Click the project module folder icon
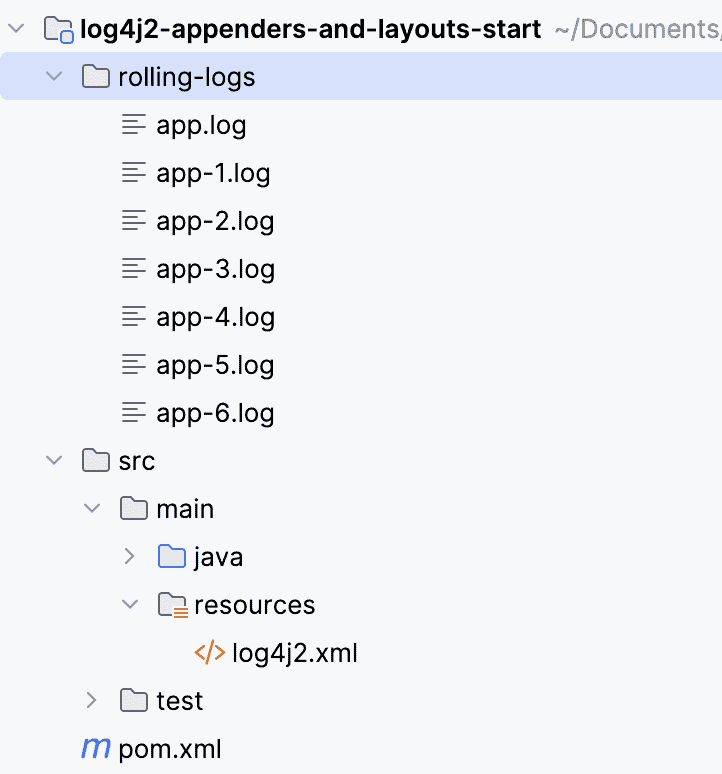 tap(58, 30)
